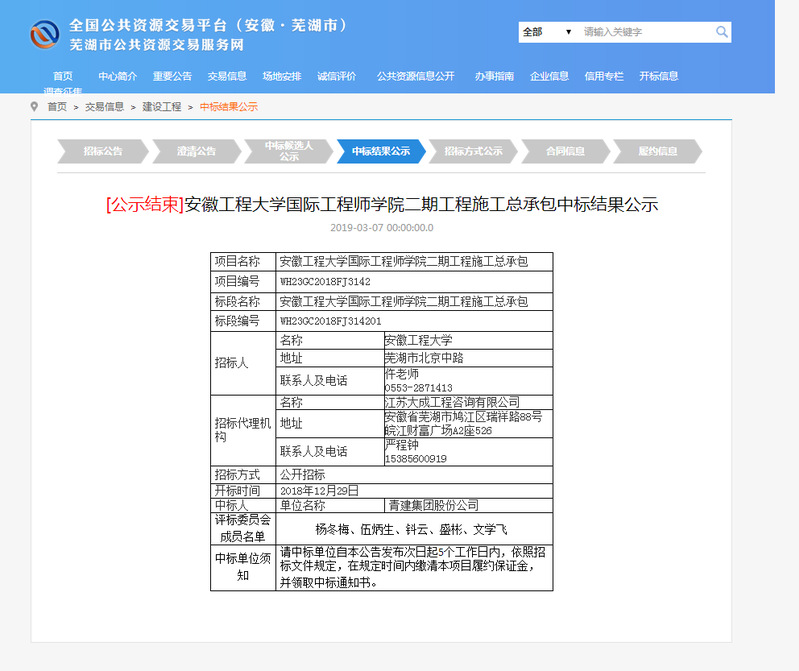Open the 全部 search category dropdown
This screenshot has height=671, width=799.
(547, 32)
